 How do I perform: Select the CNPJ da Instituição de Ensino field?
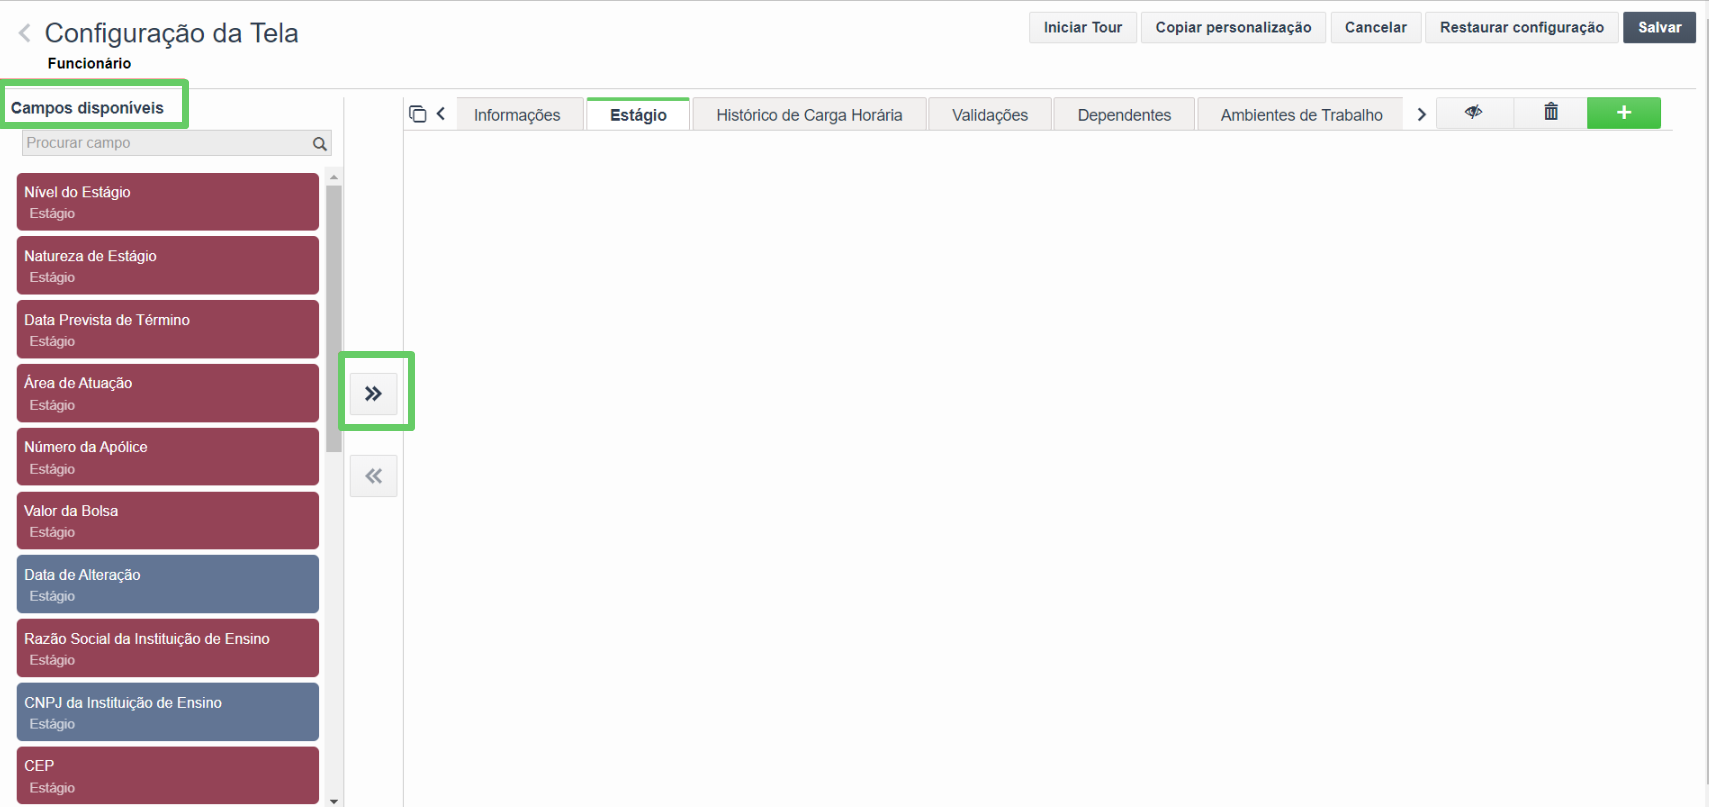(x=168, y=713)
